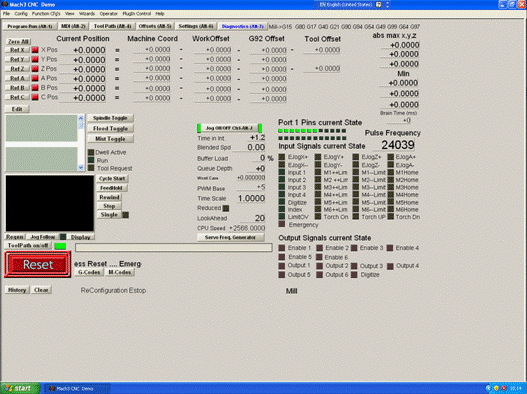Image resolution: width=527 pixels, height=394 pixels.
Task: Click the Input 1 signal LED
Action: (x=282, y=172)
